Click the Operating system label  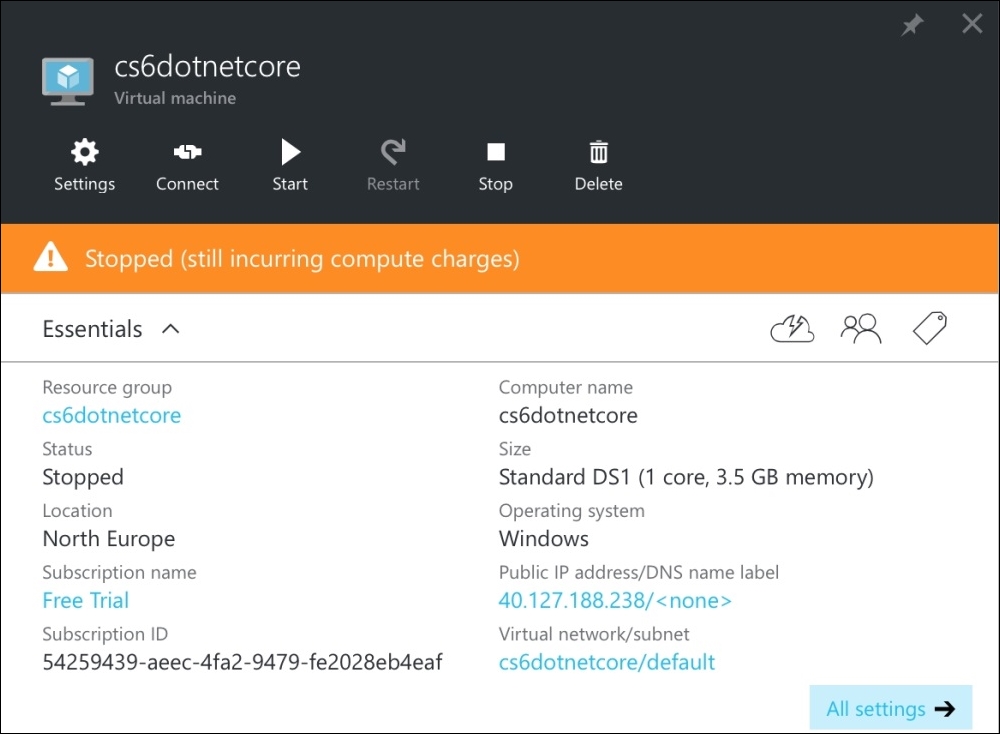click(571, 511)
